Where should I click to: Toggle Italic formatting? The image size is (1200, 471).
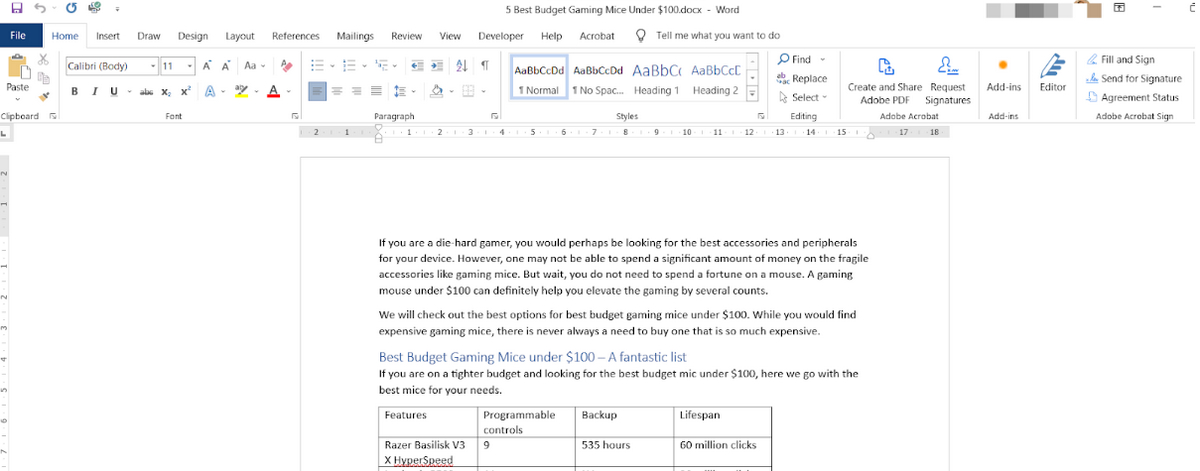tap(95, 91)
